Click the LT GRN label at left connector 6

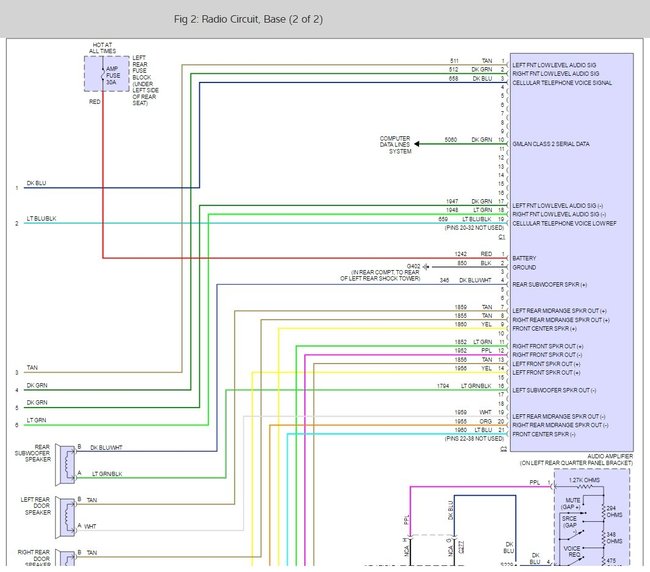(x=36, y=420)
